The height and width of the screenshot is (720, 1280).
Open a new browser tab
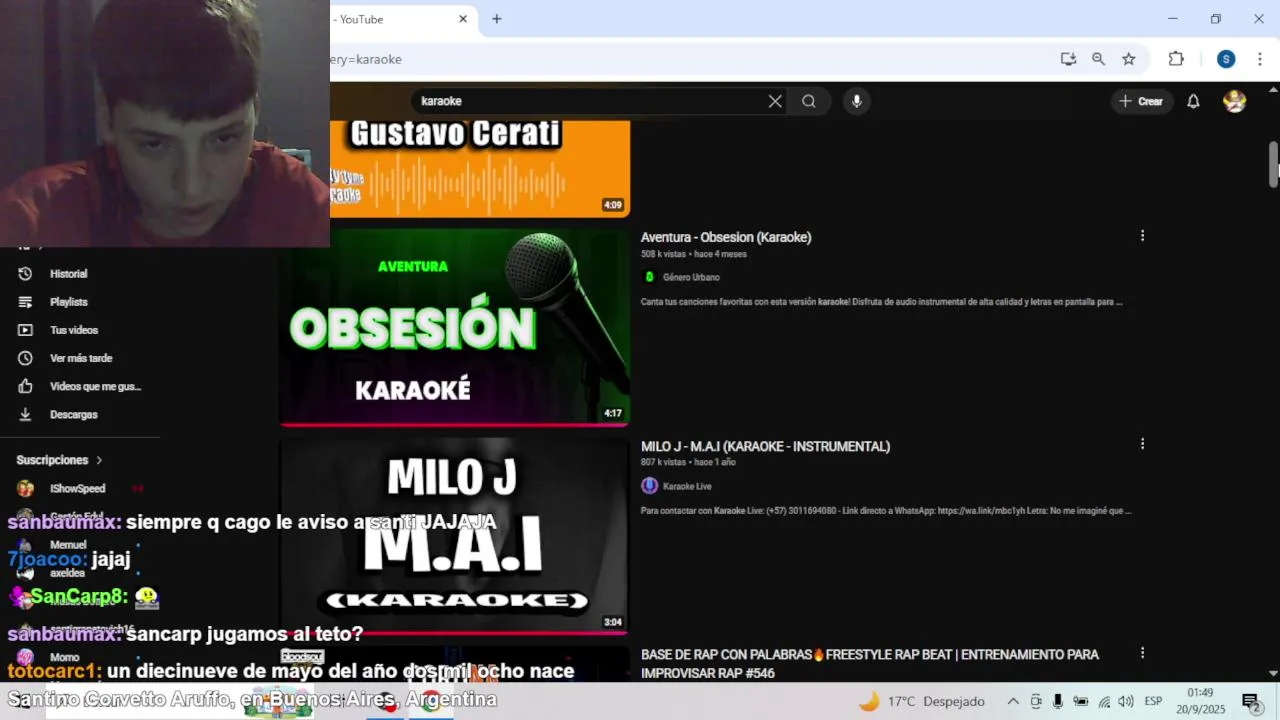click(497, 19)
